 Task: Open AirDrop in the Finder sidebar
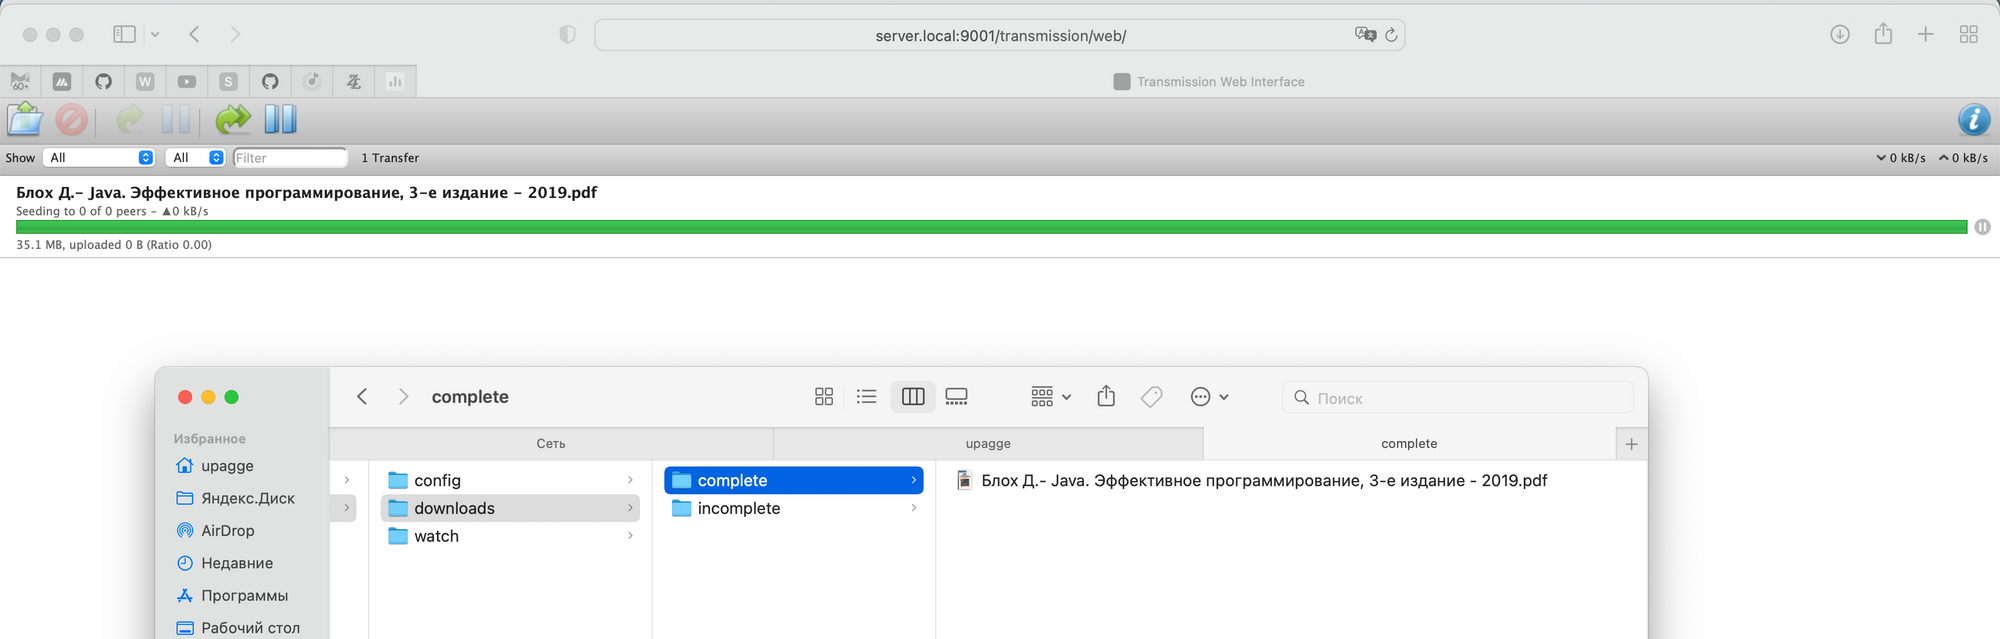point(227,531)
